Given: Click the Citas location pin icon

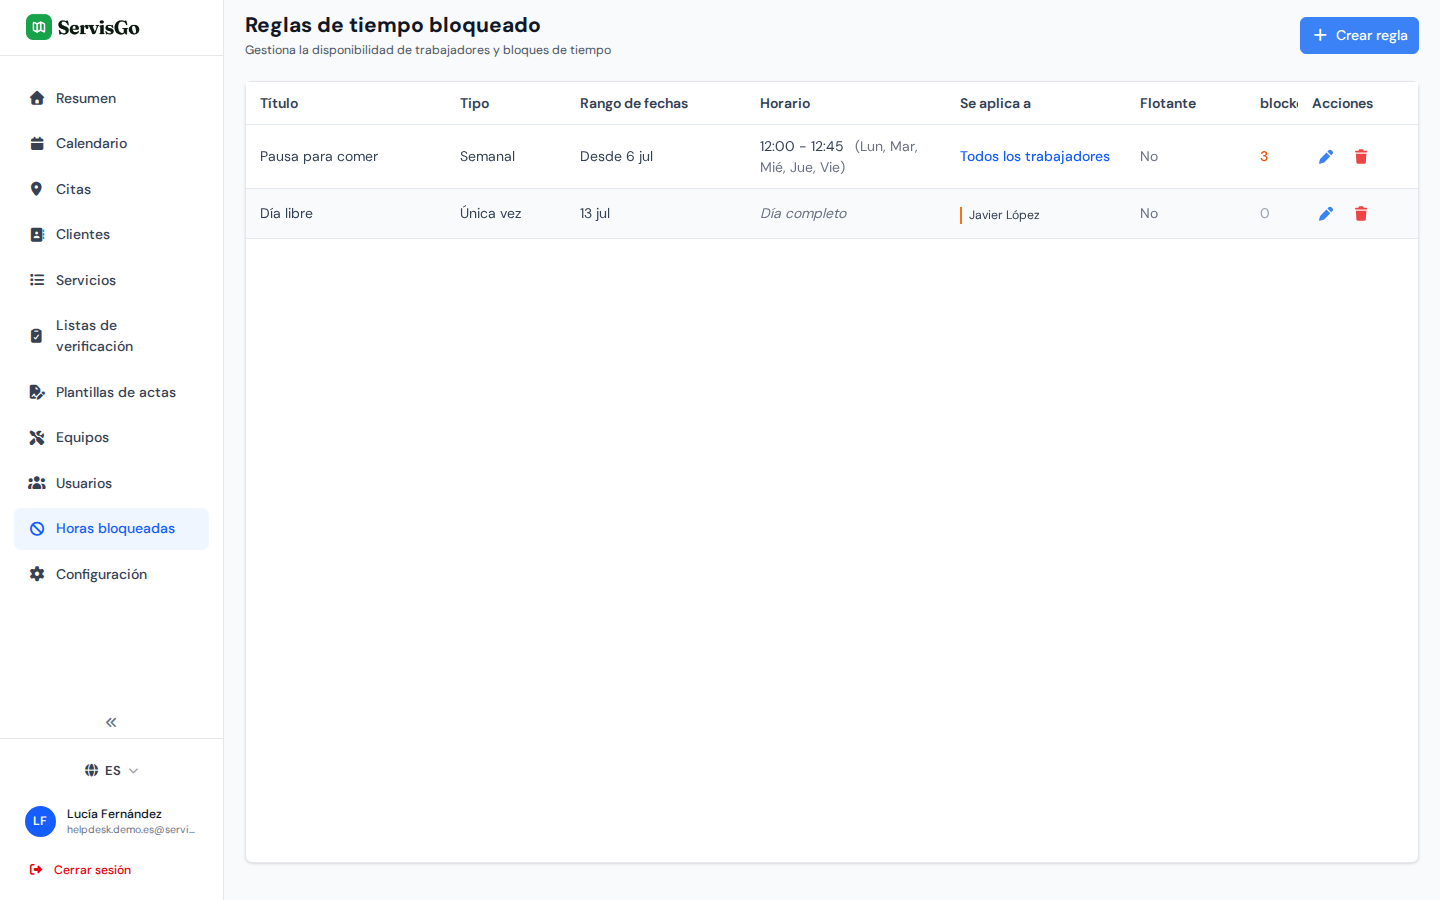Looking at the screenshot, I should tap(37, 189).
